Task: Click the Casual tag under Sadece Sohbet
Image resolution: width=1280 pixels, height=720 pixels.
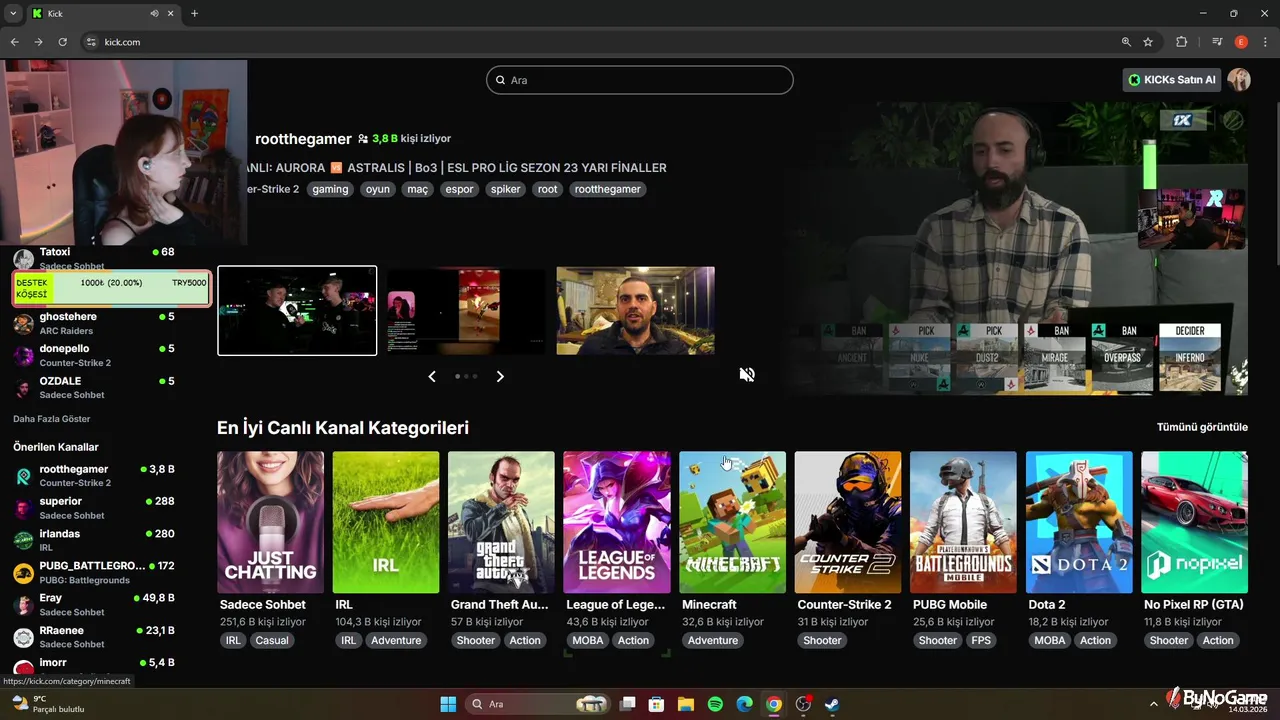Action: (x=272, y=640)
